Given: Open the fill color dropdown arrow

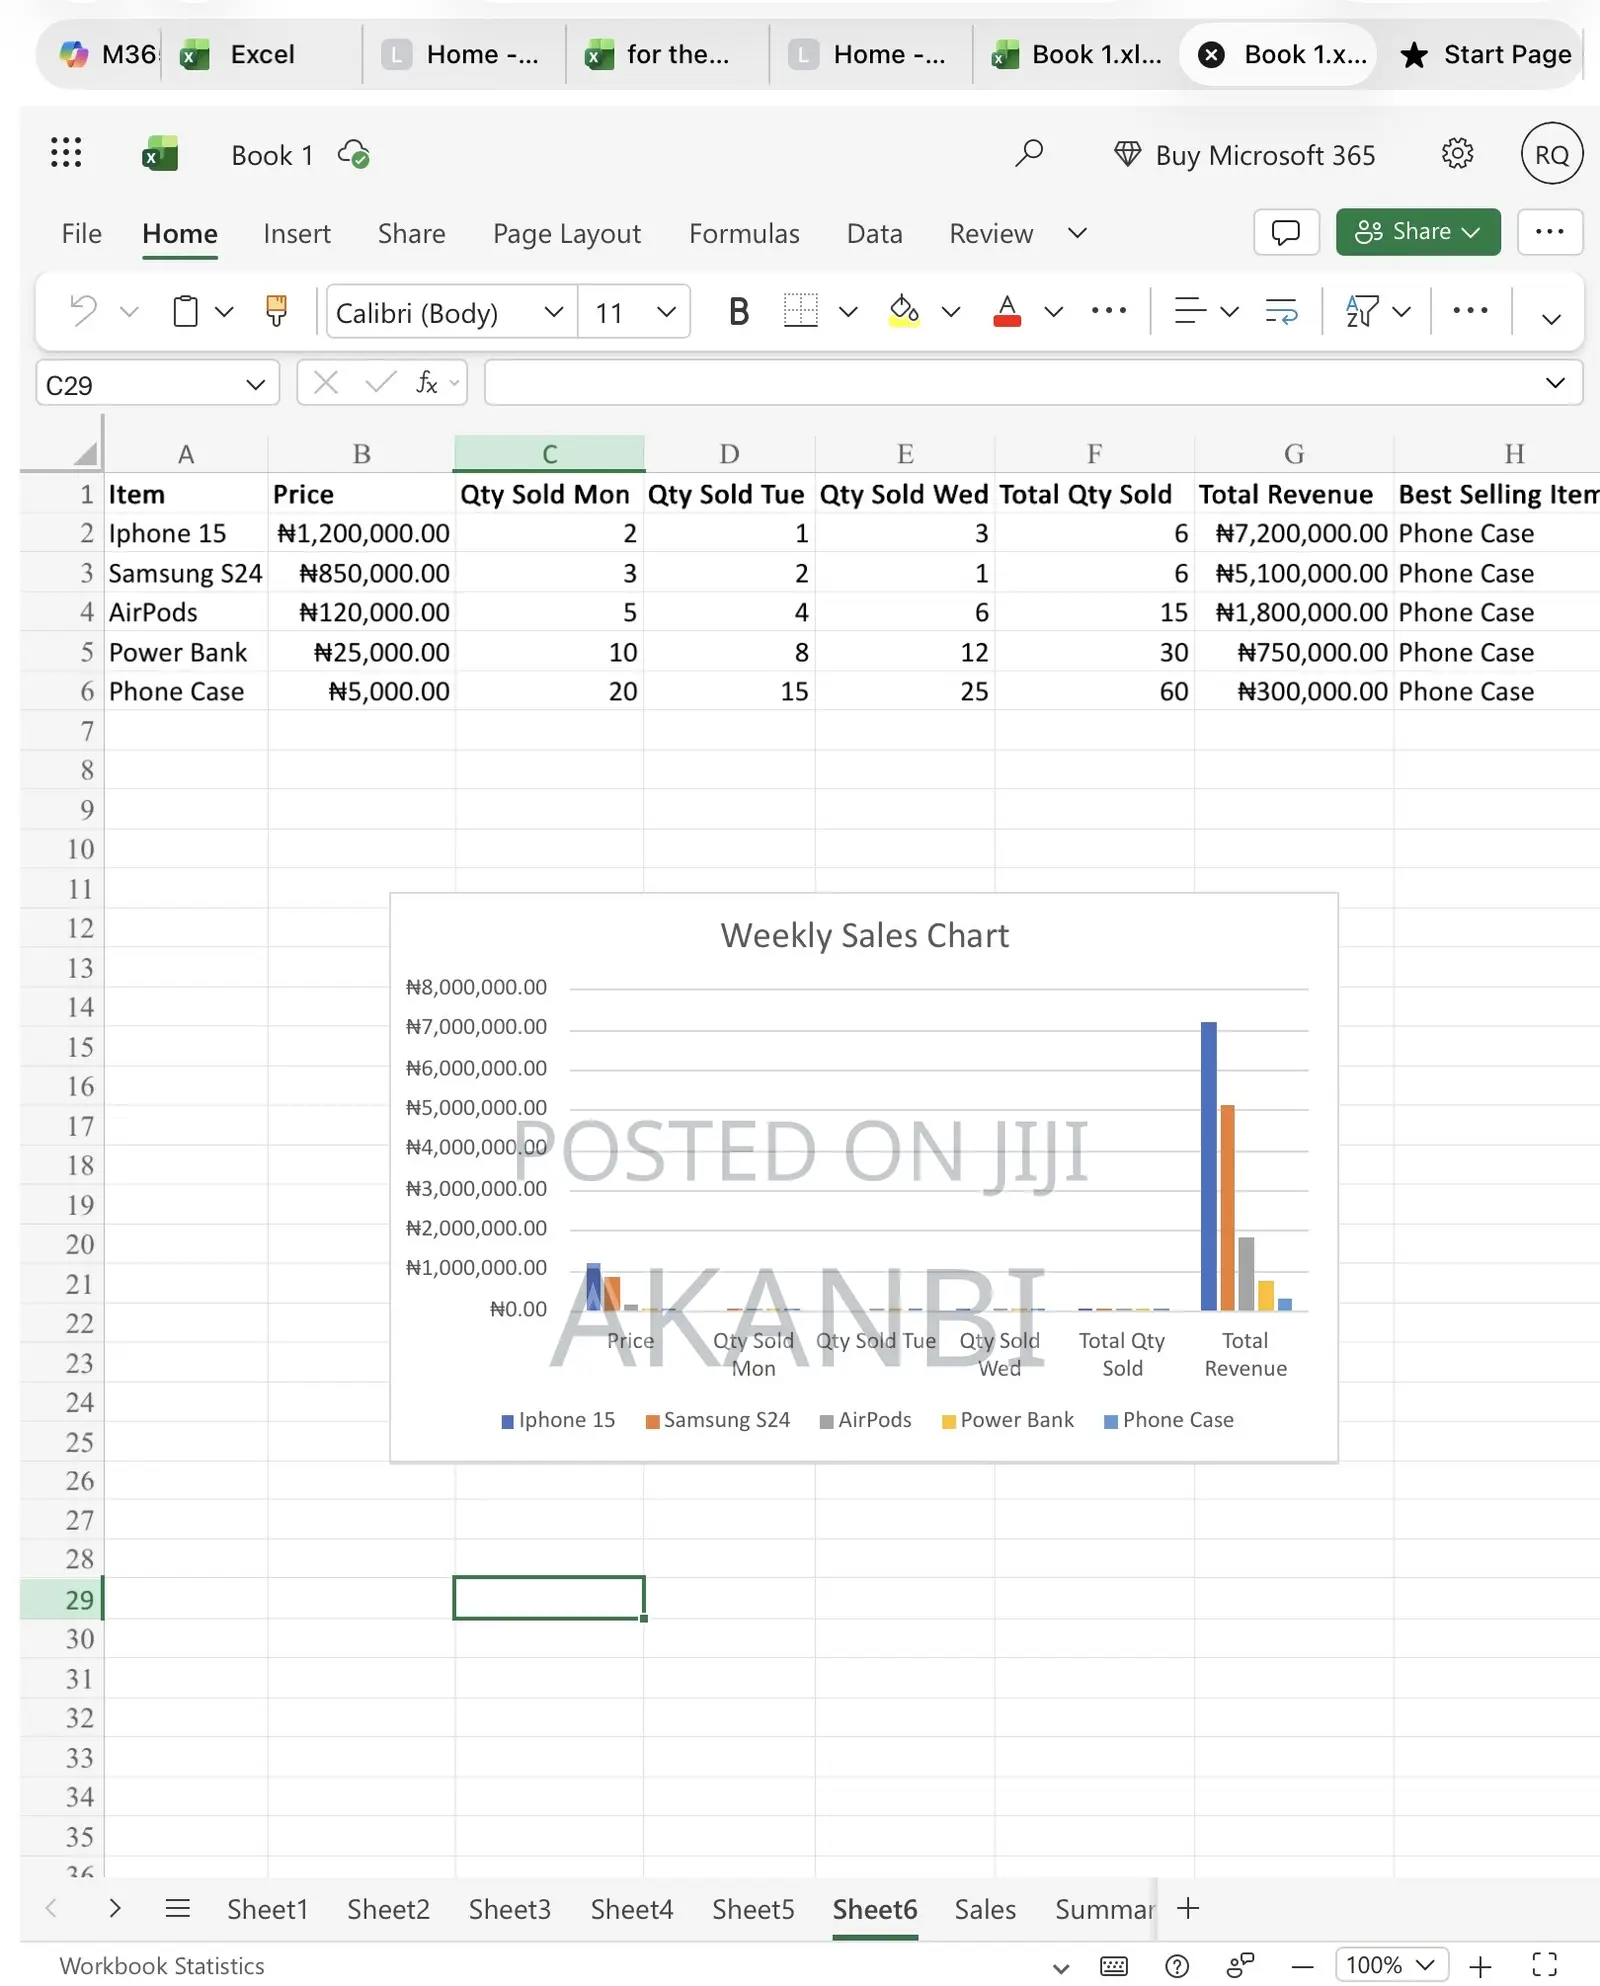Looking at the screenshot, I should pyautogui.click(x=951, y=311).
